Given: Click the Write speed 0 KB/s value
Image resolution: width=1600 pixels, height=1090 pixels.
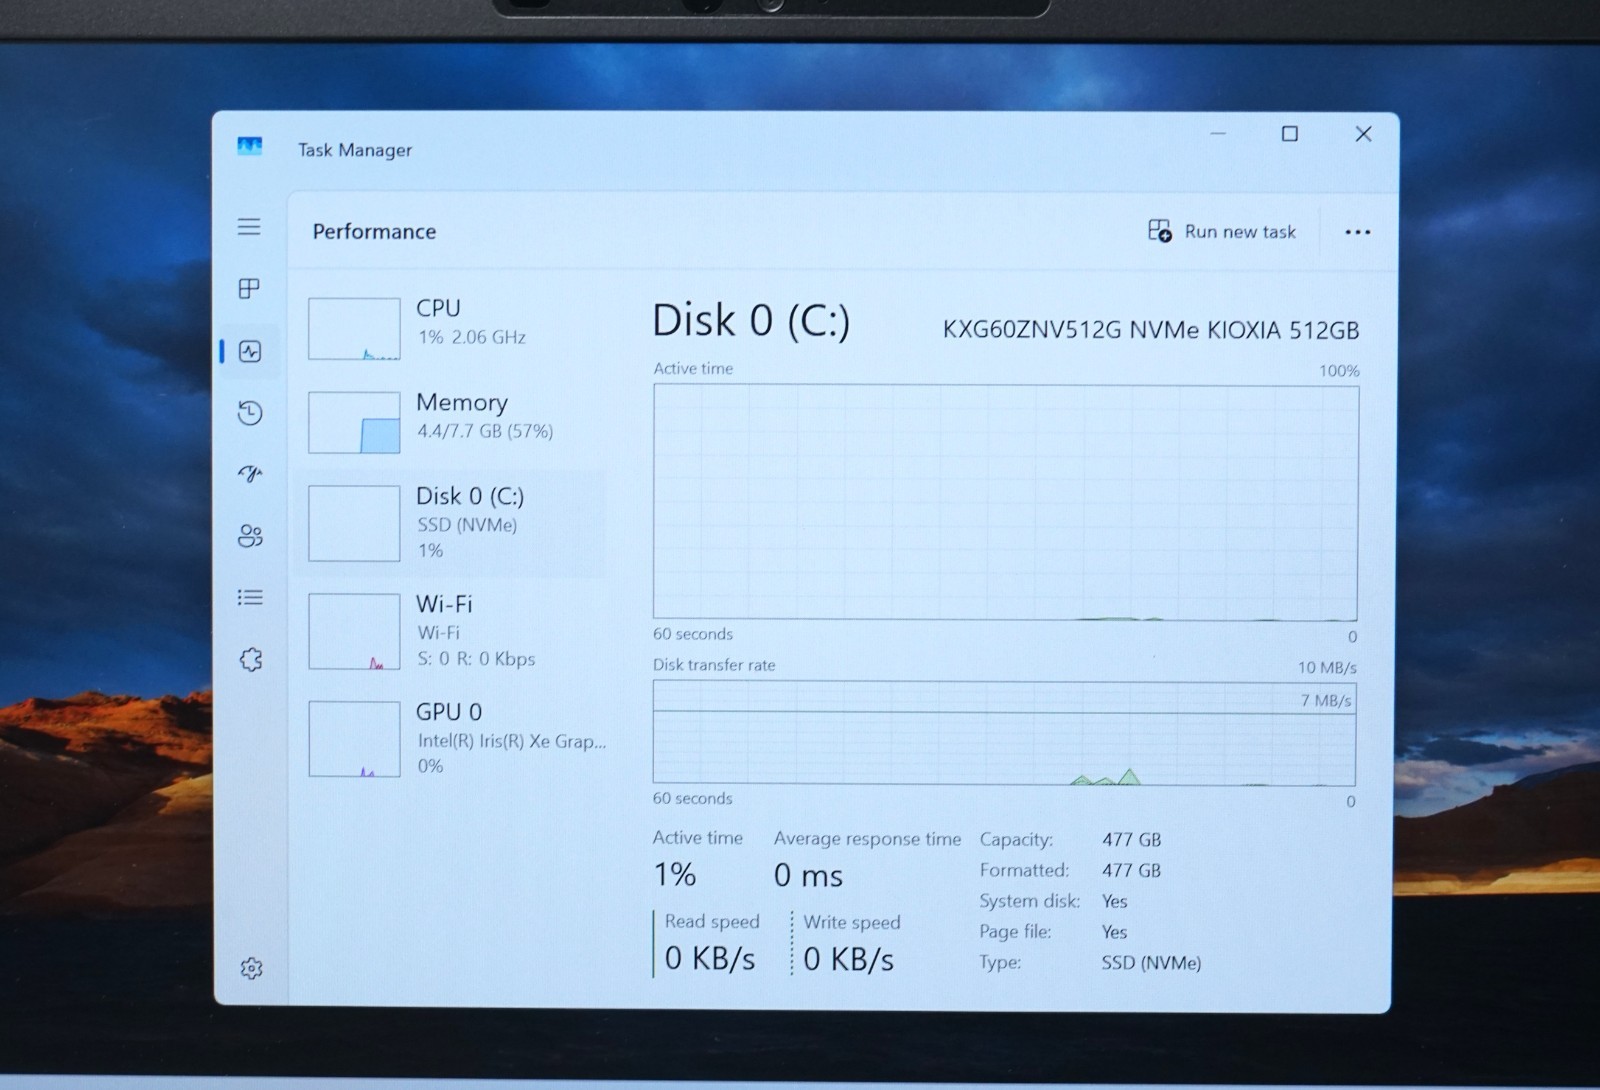Looking at the screenshot, I should [x=848, y=960].
